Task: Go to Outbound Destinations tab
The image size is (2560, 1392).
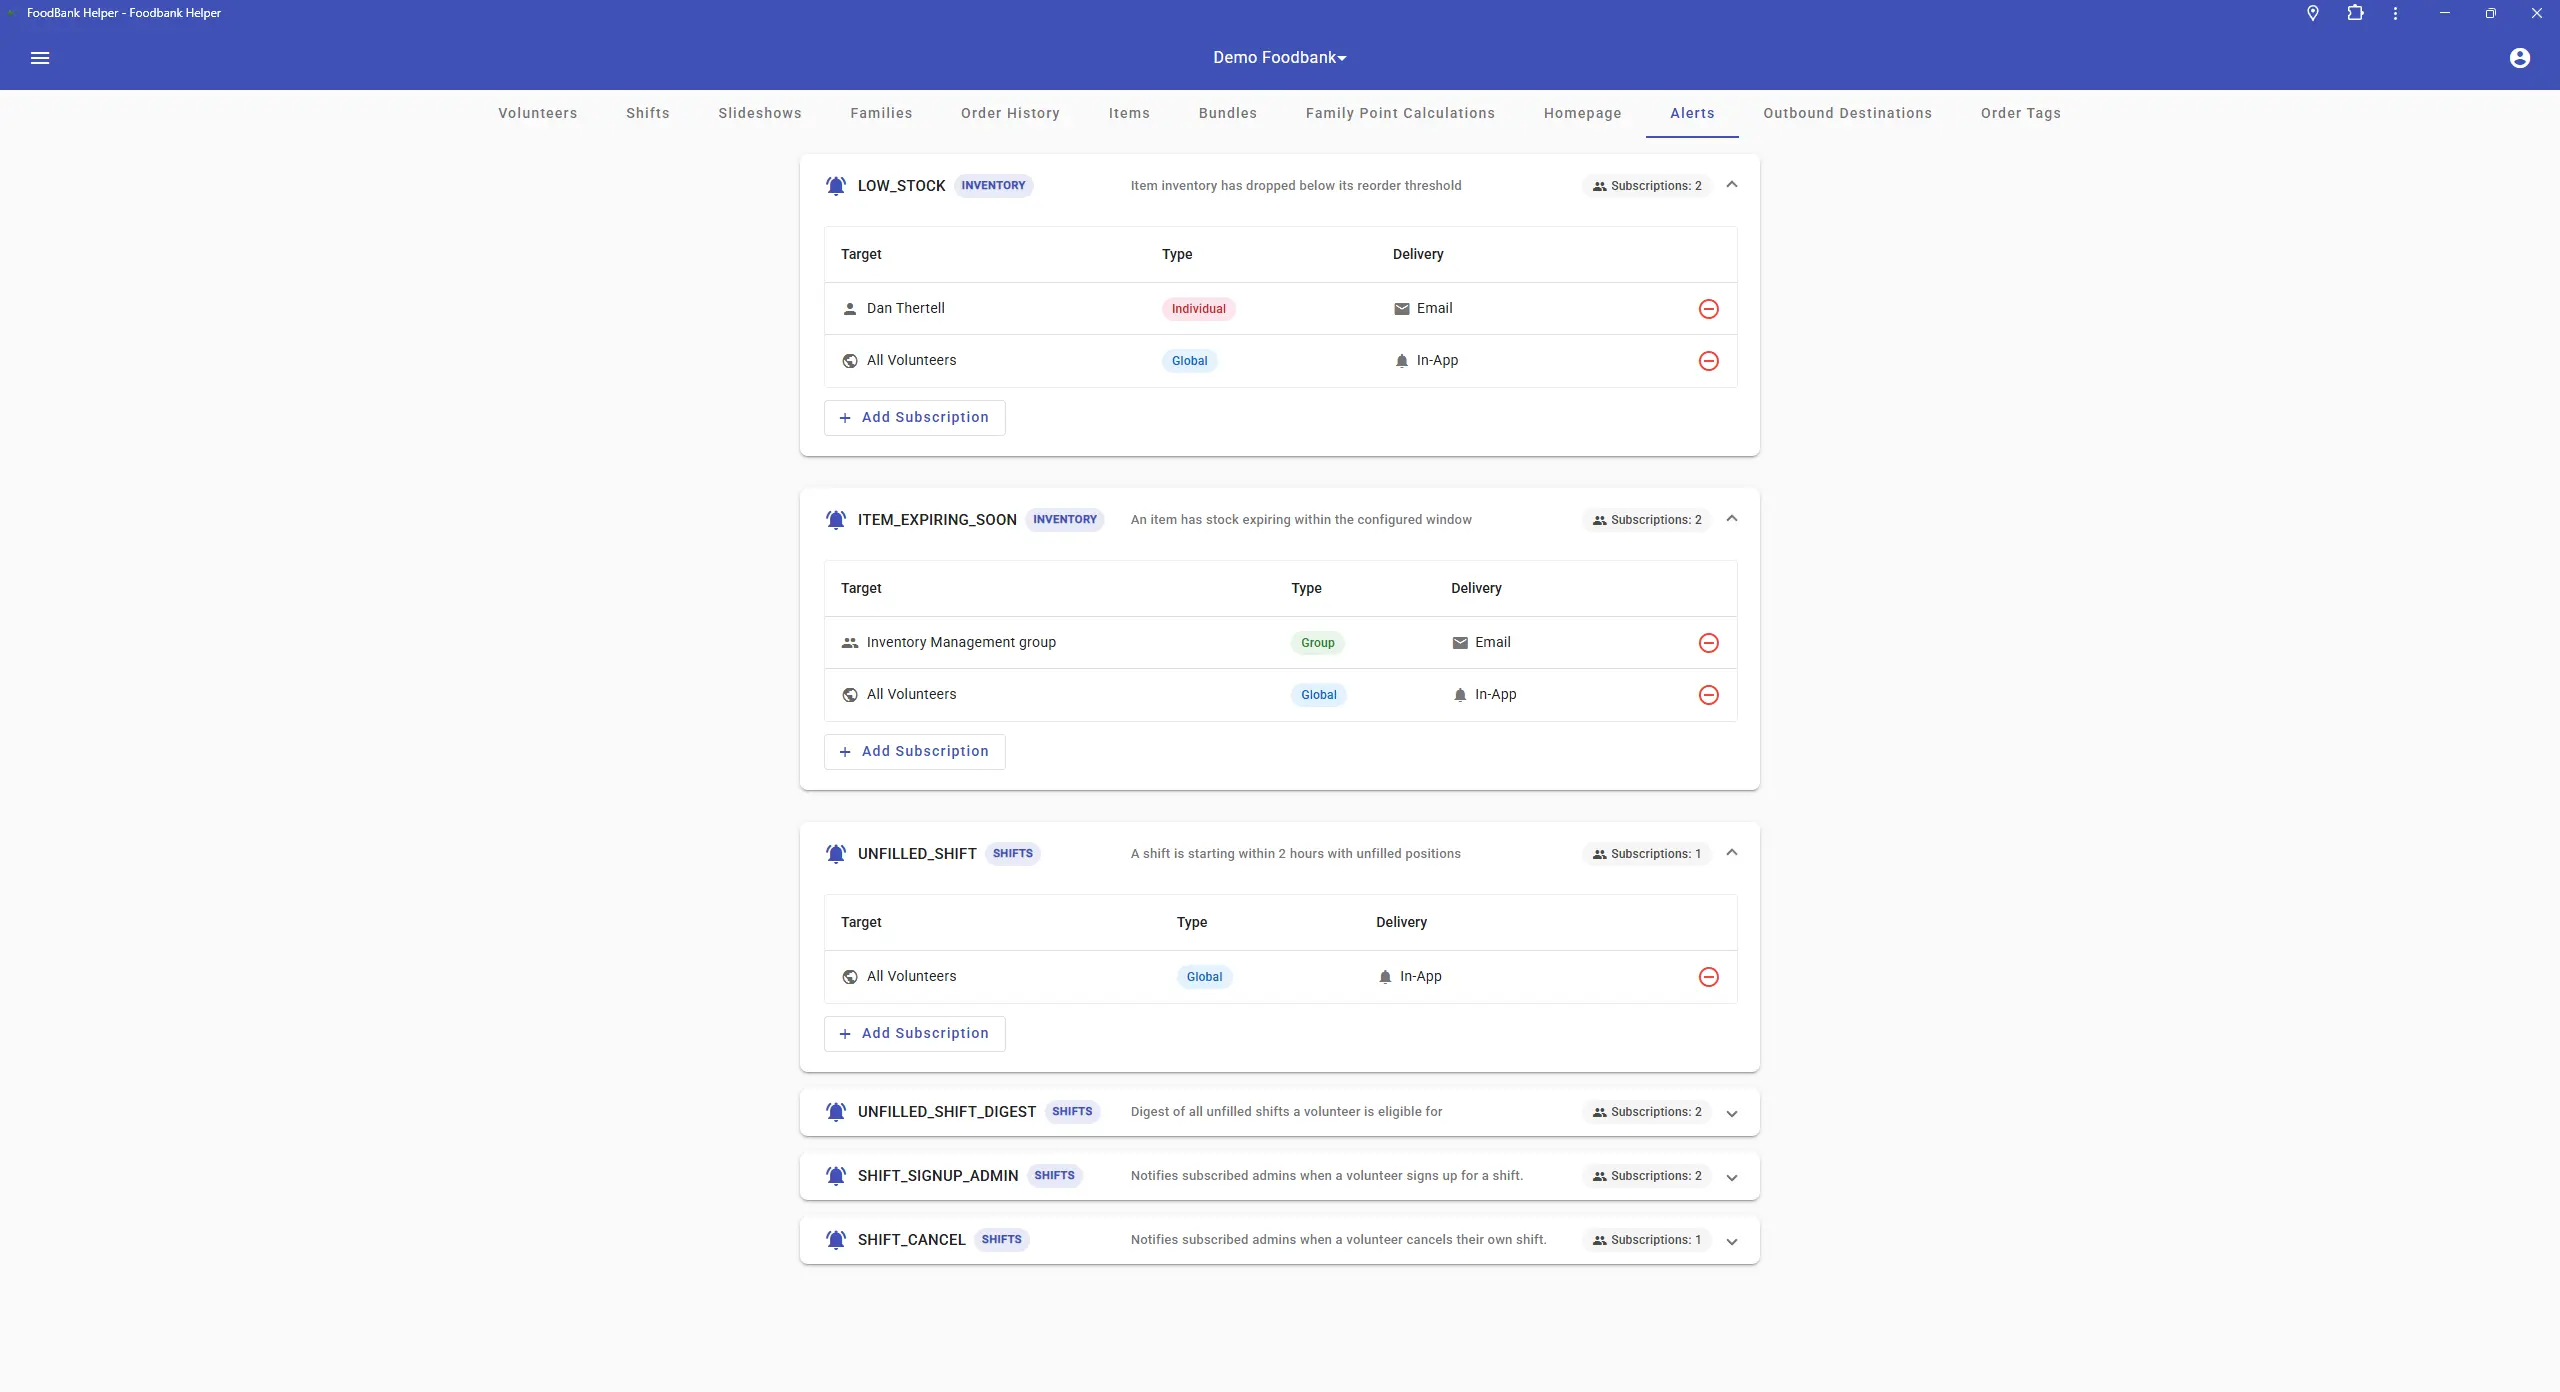Action: 1847,113
